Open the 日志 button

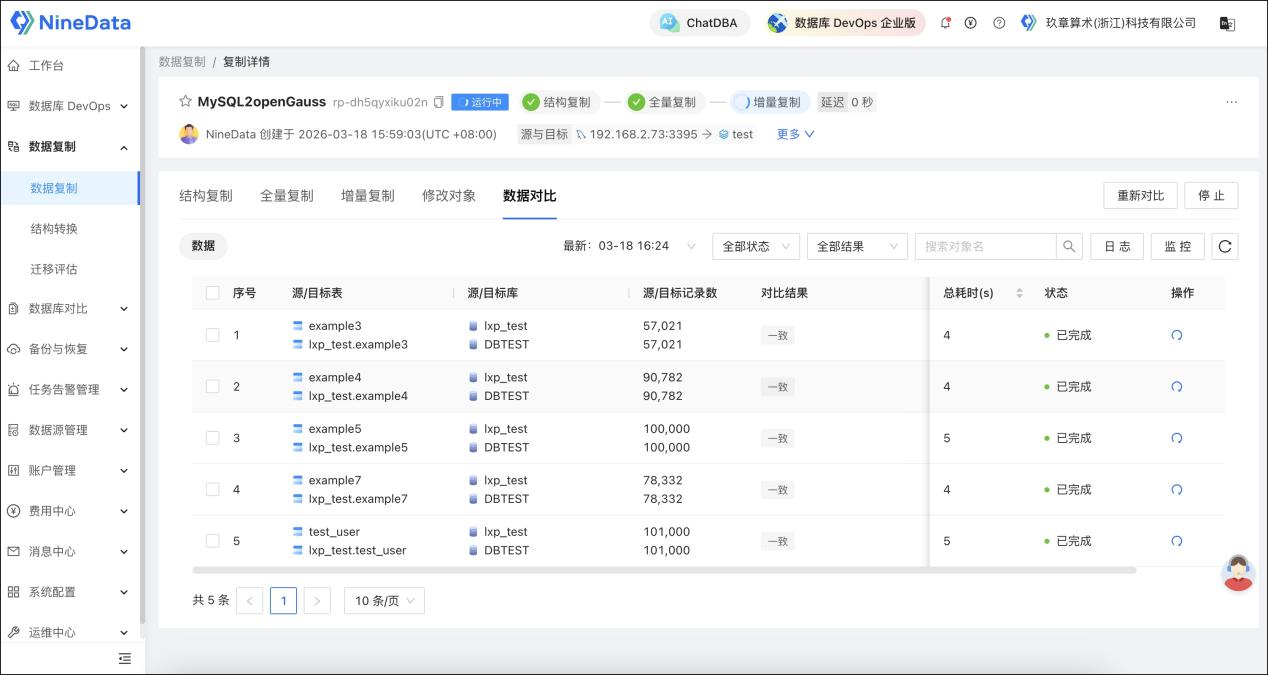pos(1117,246)
